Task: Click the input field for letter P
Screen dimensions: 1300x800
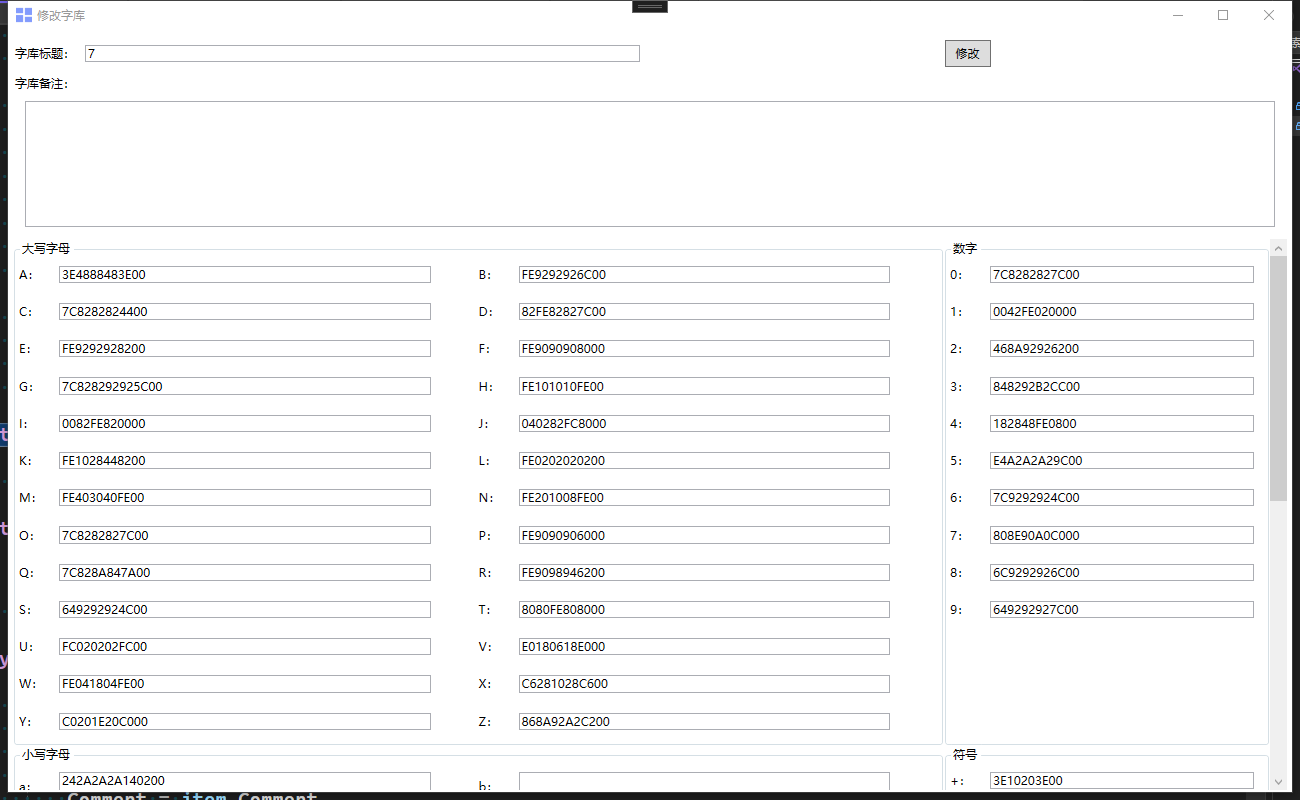Action: point(704,535)
